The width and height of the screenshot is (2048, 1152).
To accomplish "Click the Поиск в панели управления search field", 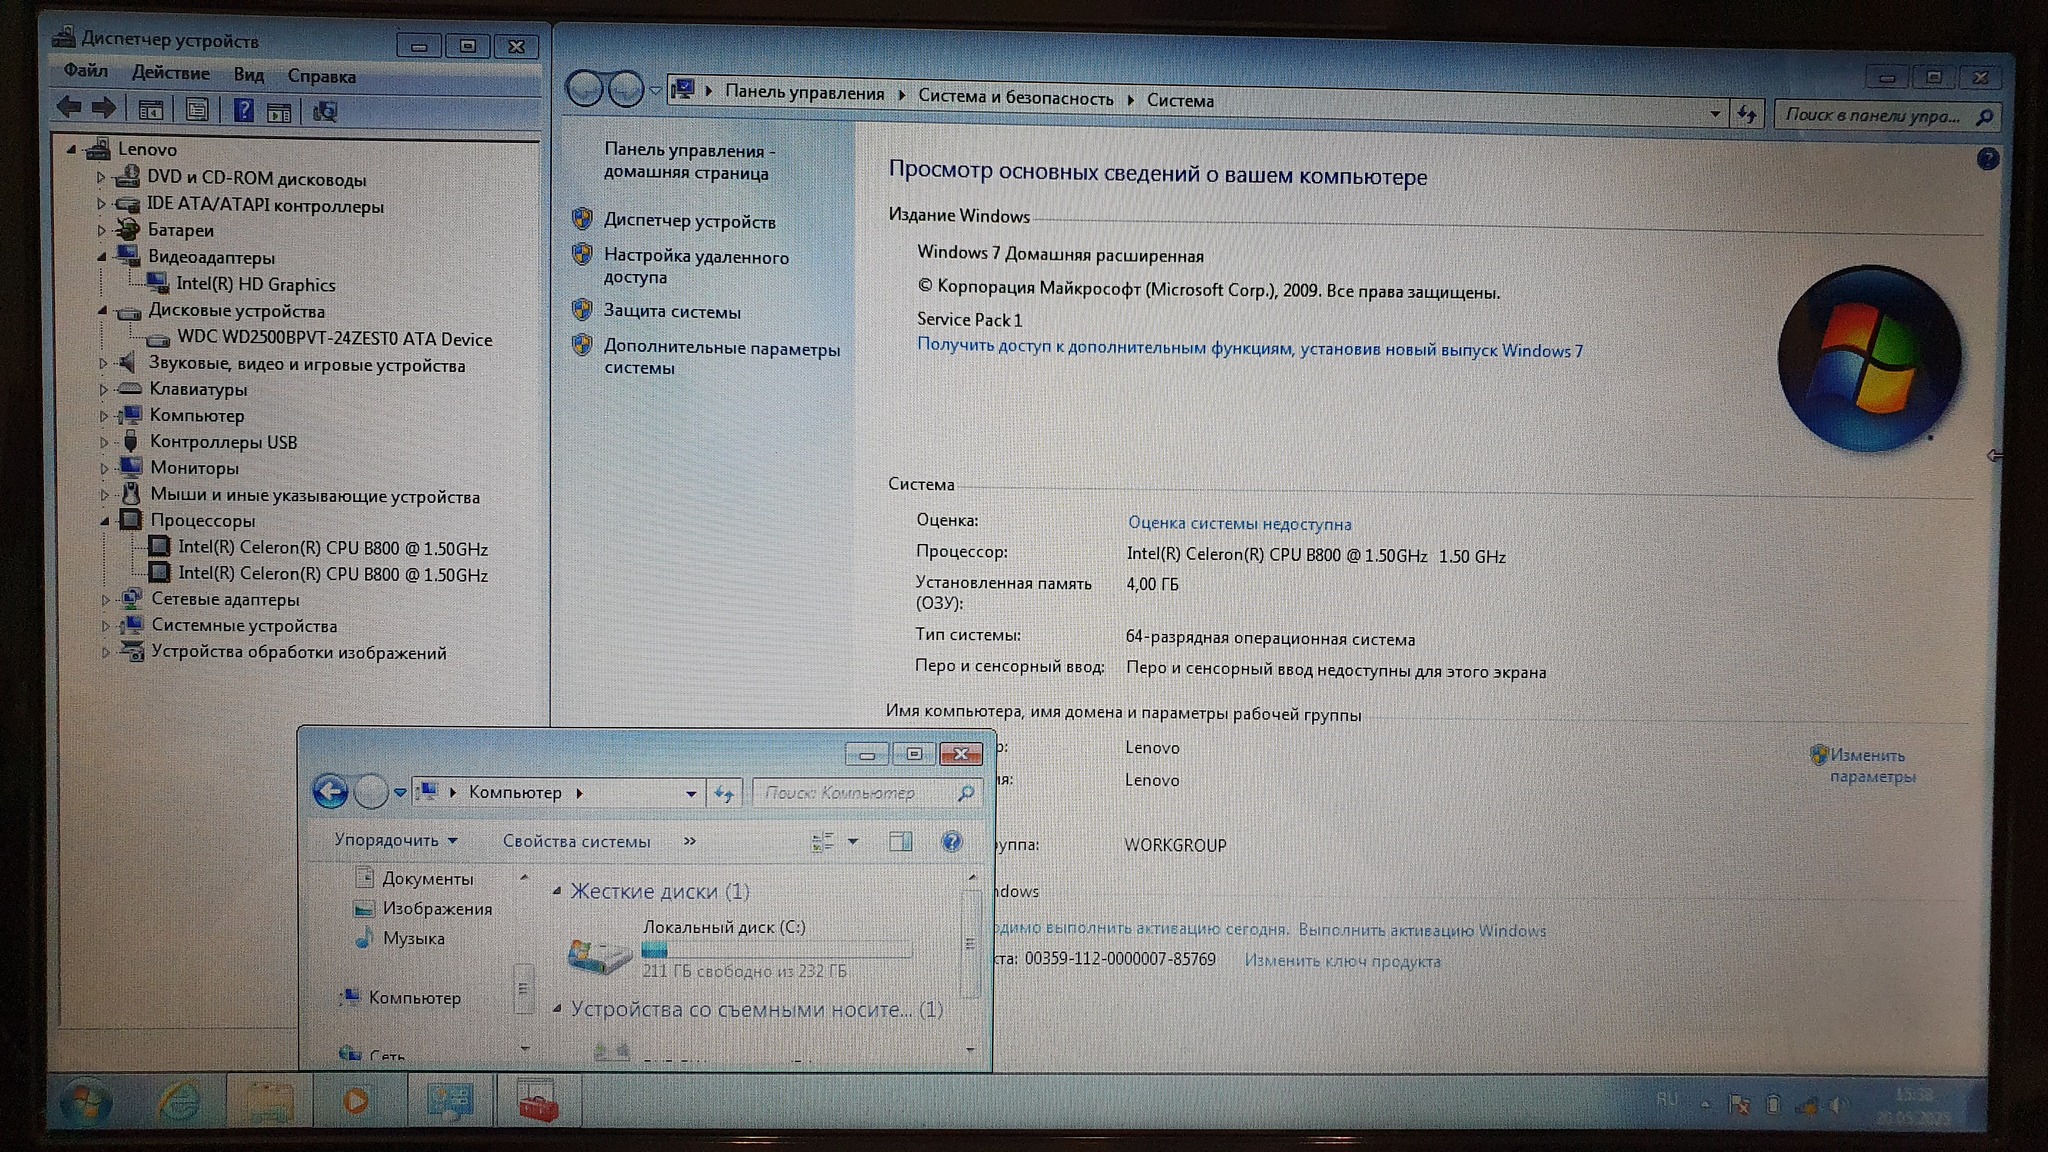I will (x=1872, y=116).
